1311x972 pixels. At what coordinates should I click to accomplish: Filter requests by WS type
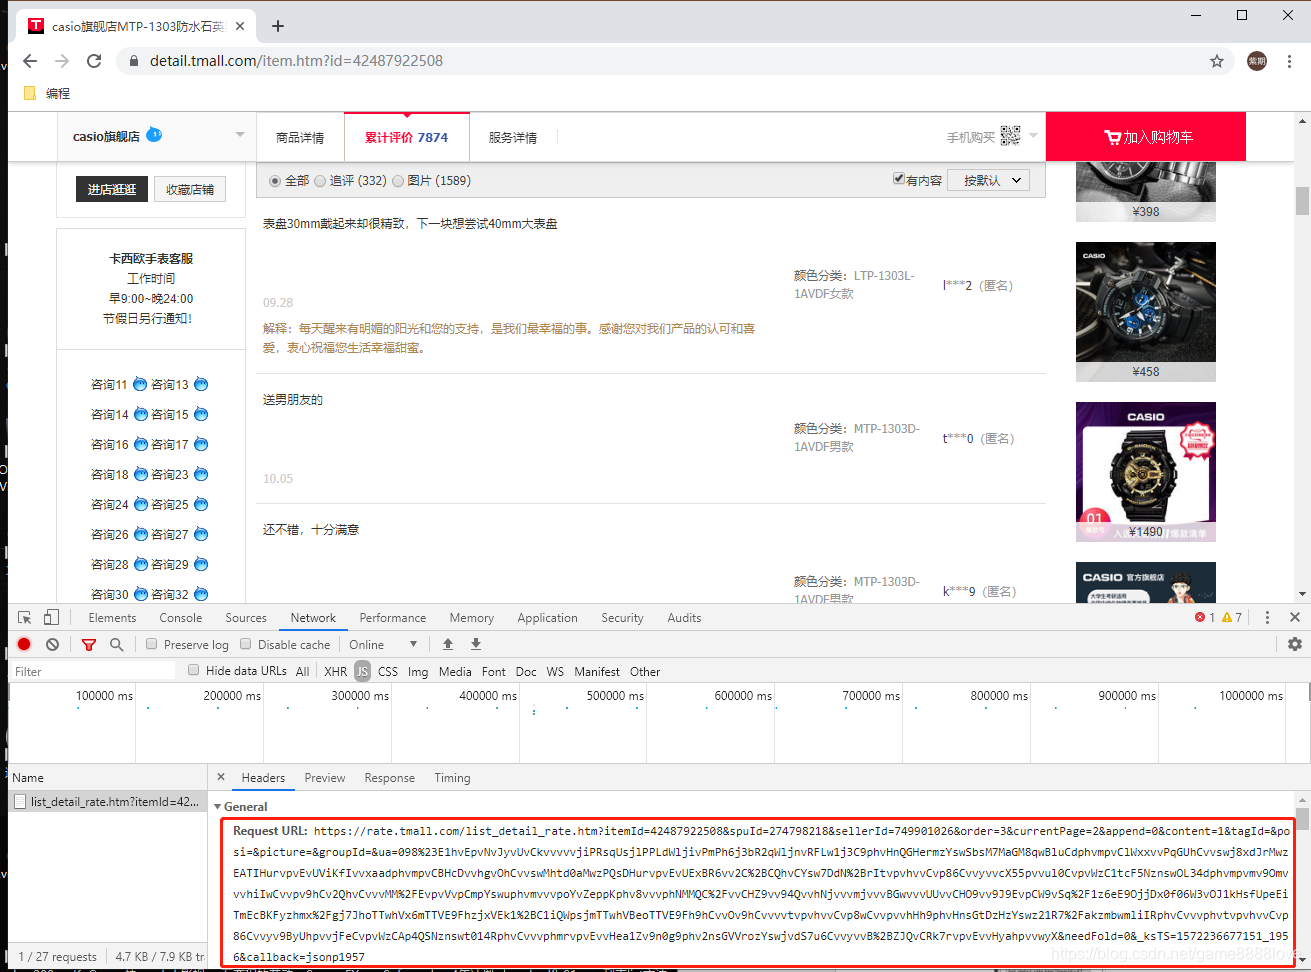(555, 671)
